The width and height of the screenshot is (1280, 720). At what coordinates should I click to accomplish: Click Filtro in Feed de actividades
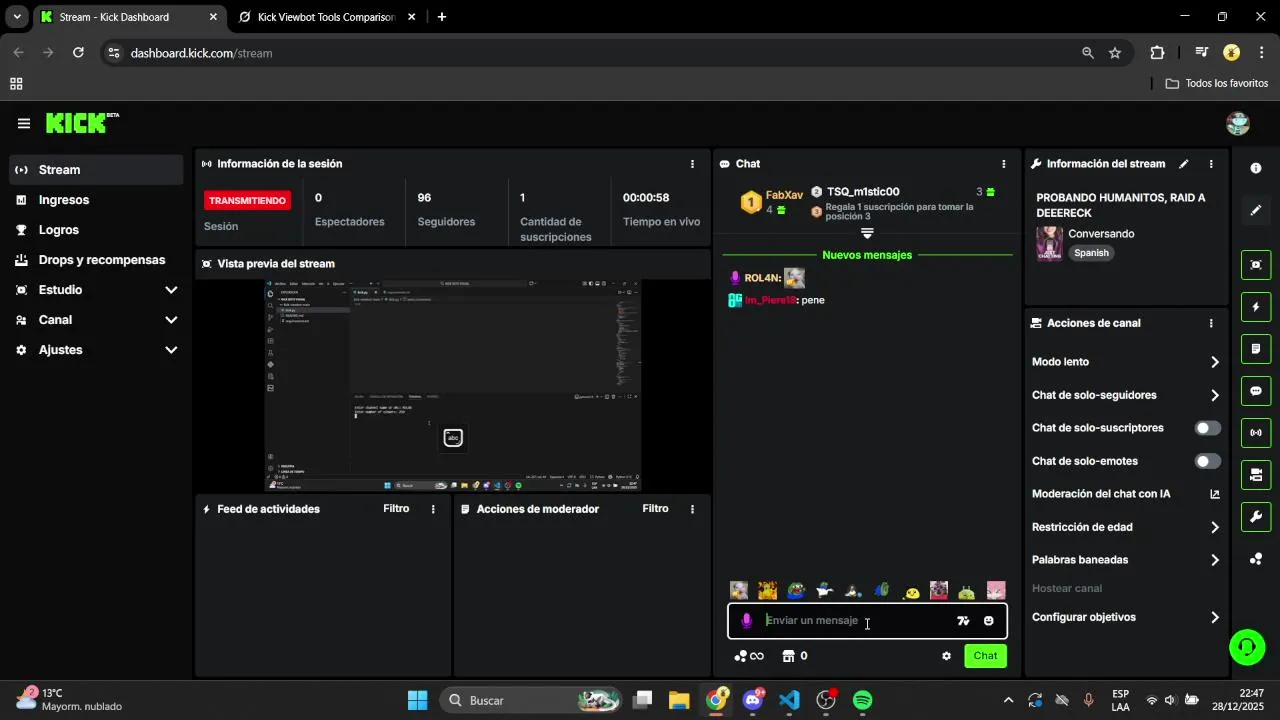(x=396, y=509)
